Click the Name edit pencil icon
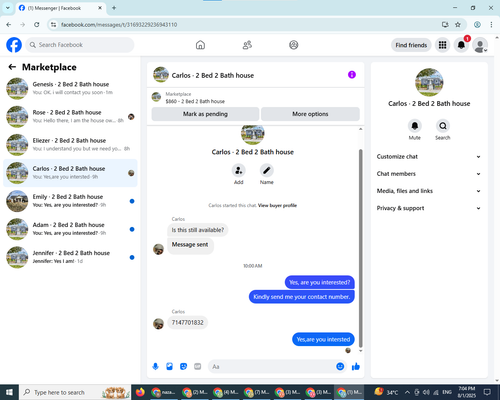This screenshot has width=500, height=400. (x=267, y=170)
